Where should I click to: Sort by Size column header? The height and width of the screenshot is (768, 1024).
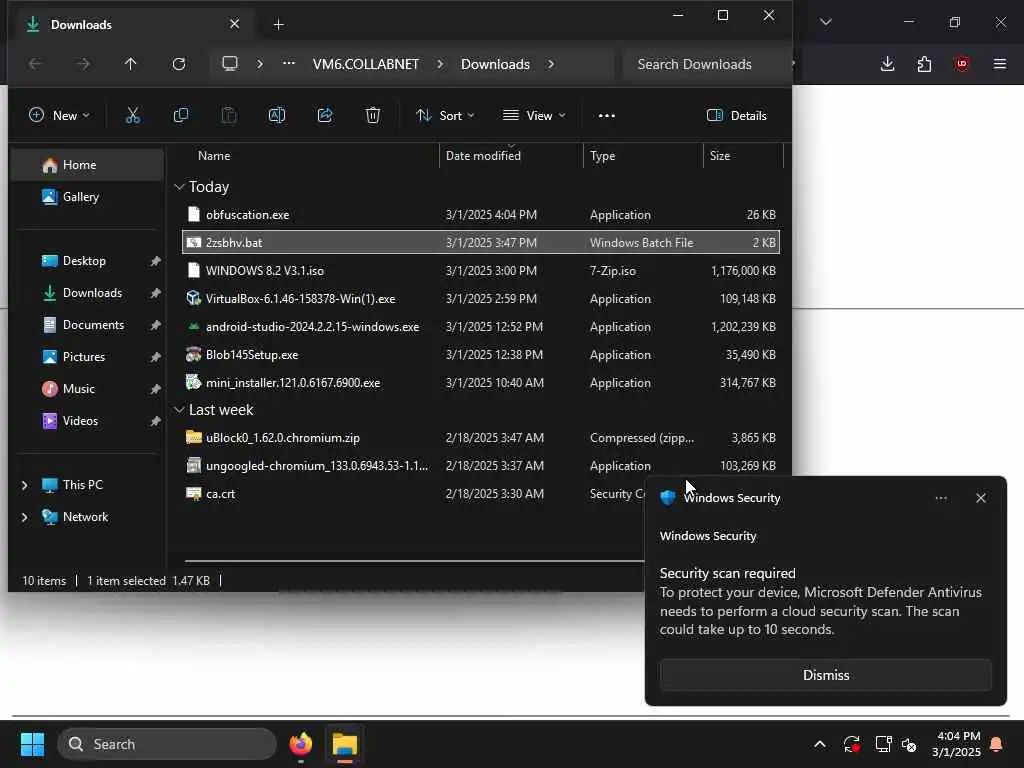(720, 156)
